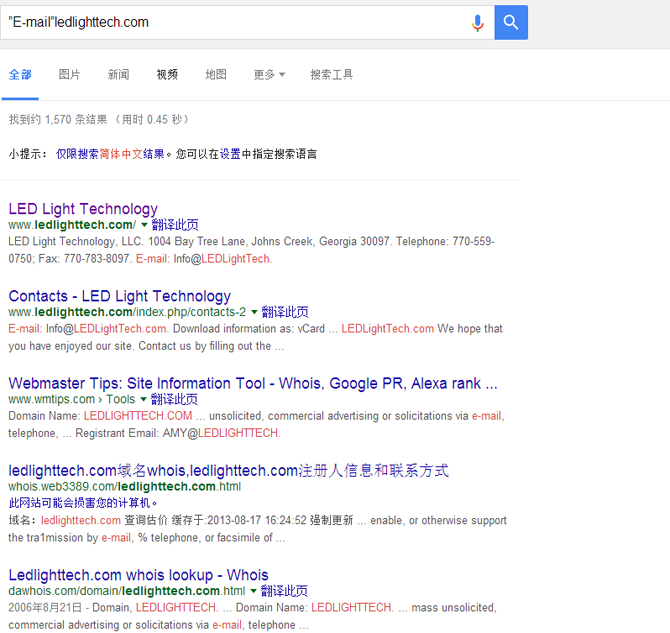Click the blue magnifier search button

511,22
